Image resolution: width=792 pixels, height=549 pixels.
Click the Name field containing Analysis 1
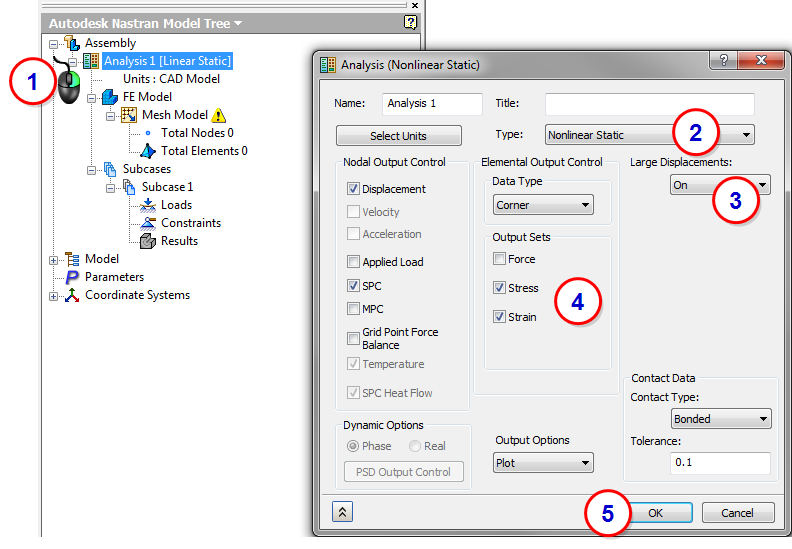[x=432, y=104]
